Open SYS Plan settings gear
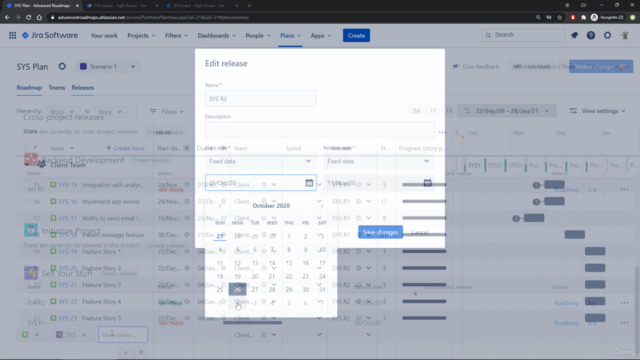Screen dimensions: 640x360 click(x=62, y=66)
